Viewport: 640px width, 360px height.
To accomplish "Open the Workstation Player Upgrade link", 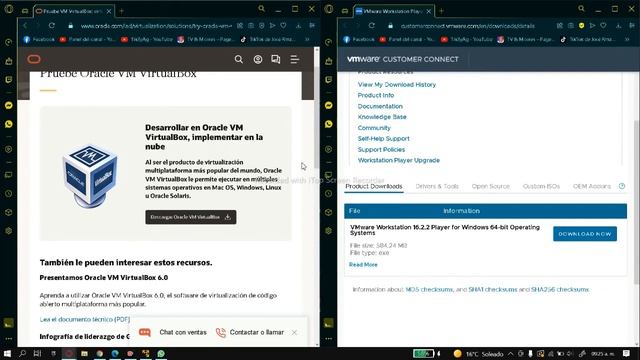I will click(x=399, y=160).
